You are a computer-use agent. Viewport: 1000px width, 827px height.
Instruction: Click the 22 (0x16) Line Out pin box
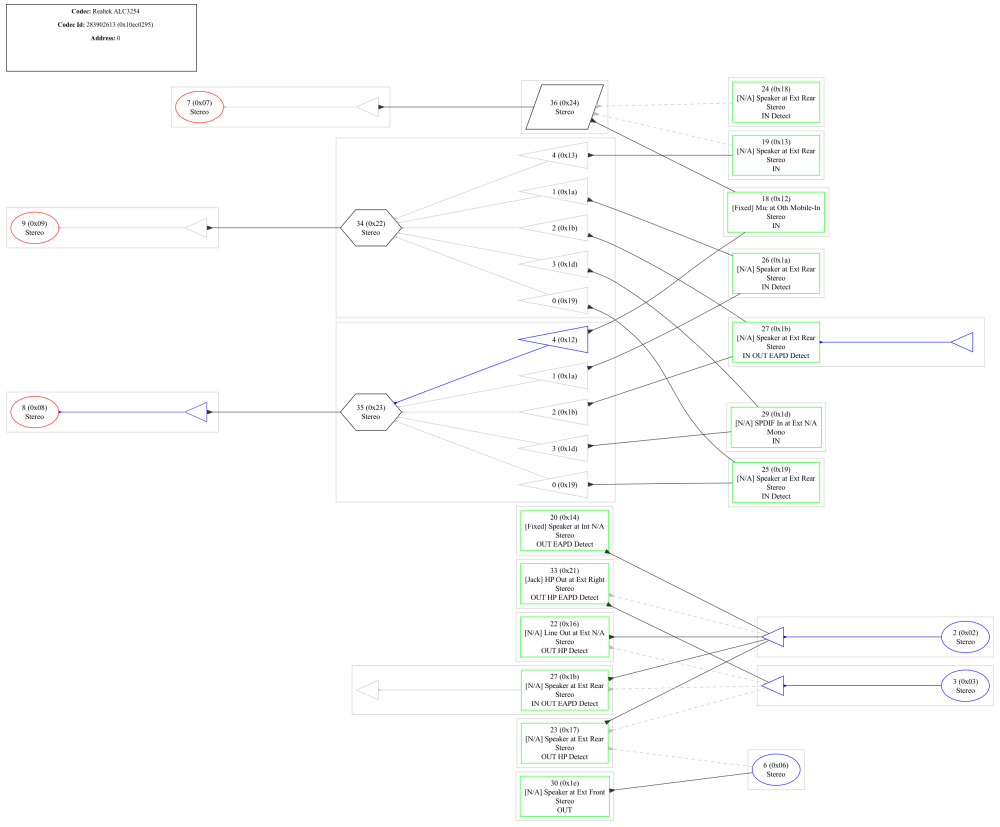point(564,637)
